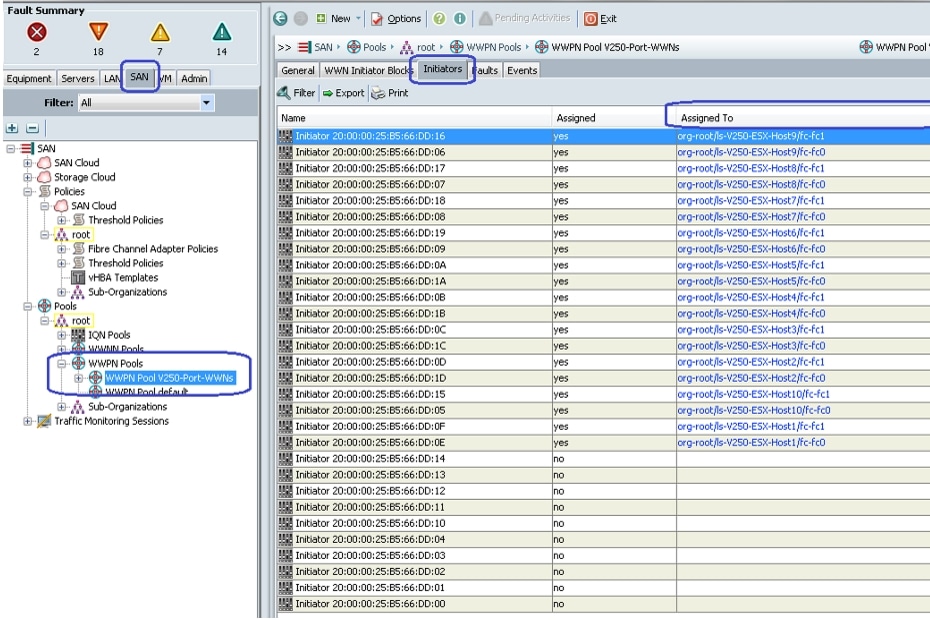Sort the table by Assigned column header

pos(576,118)
